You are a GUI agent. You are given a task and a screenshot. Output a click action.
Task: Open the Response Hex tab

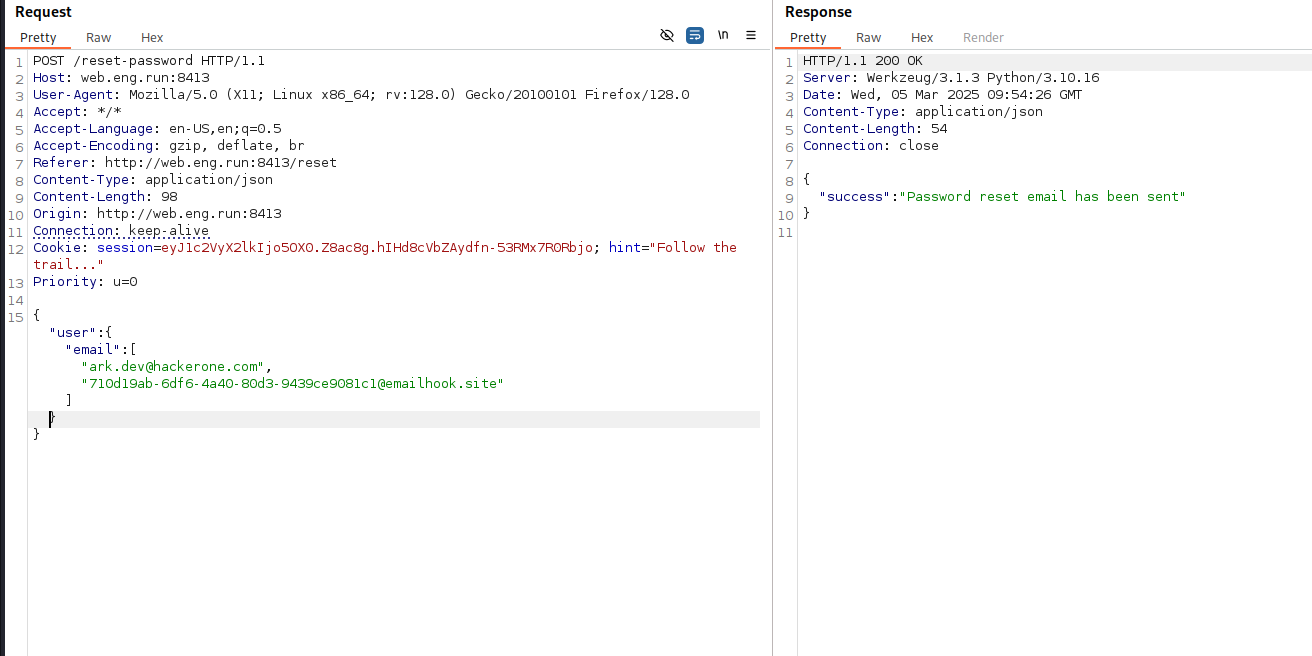pos(922,38)
